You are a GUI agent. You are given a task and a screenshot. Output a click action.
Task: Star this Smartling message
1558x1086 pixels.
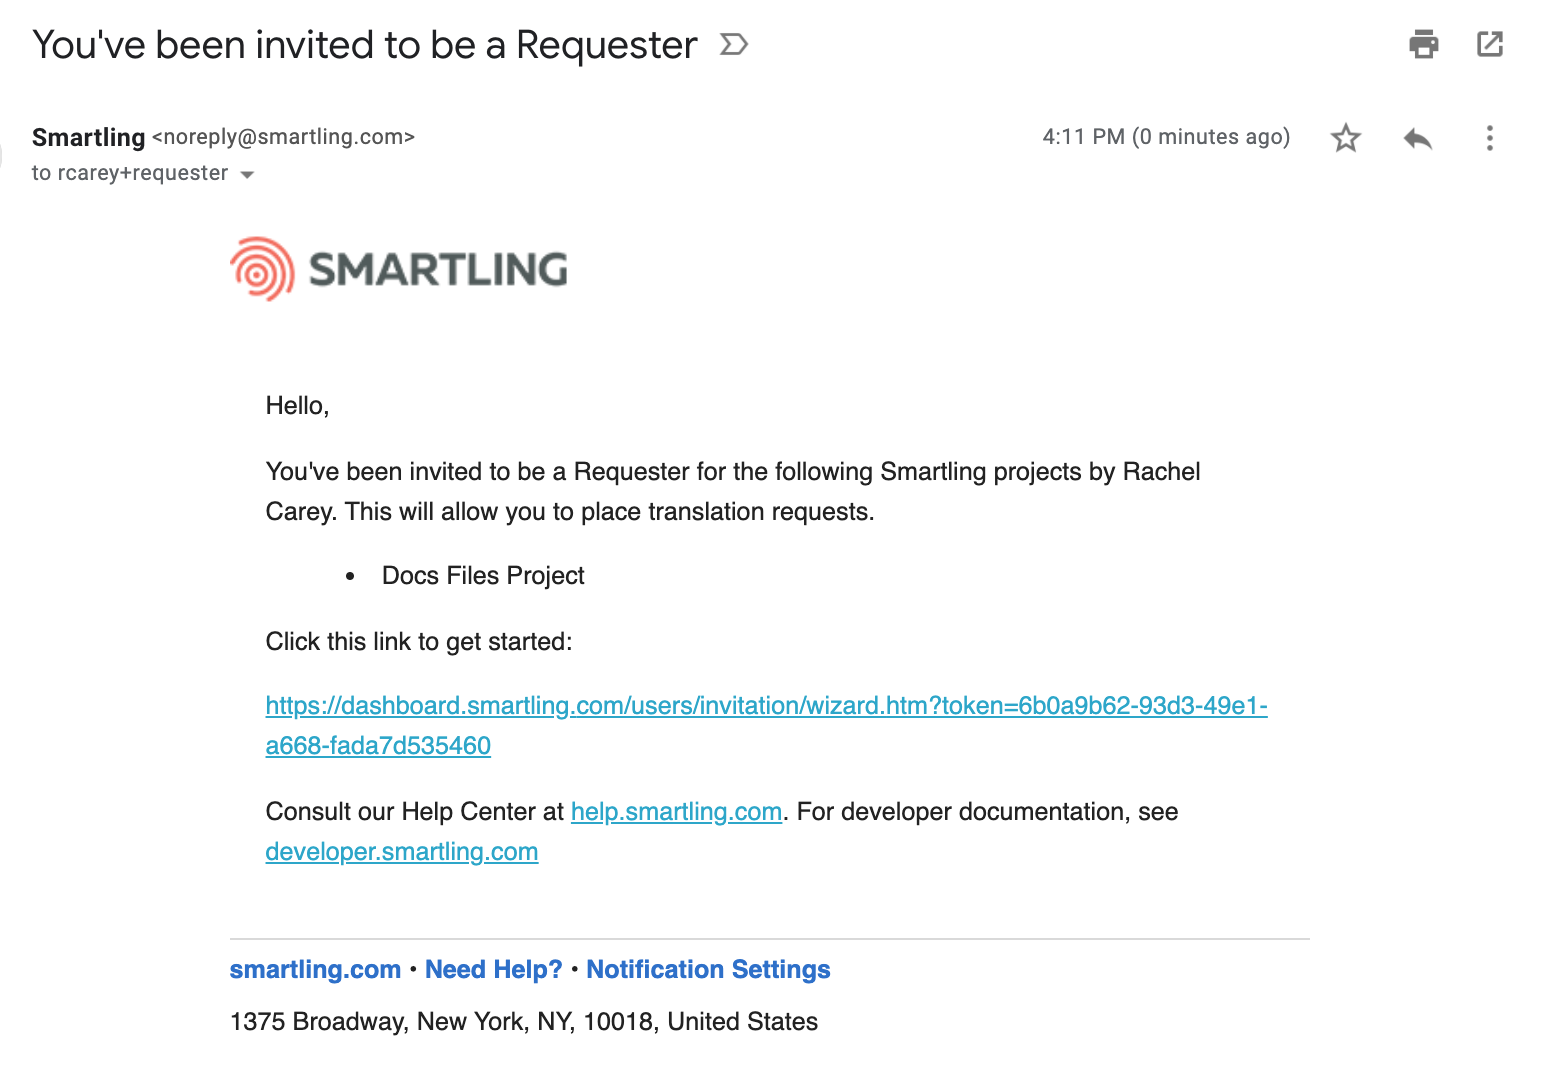1346,137
